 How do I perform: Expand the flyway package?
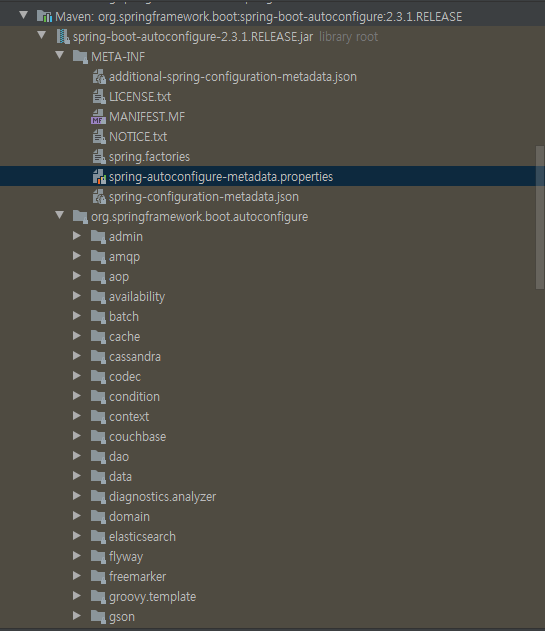click(x=77, y=556)
